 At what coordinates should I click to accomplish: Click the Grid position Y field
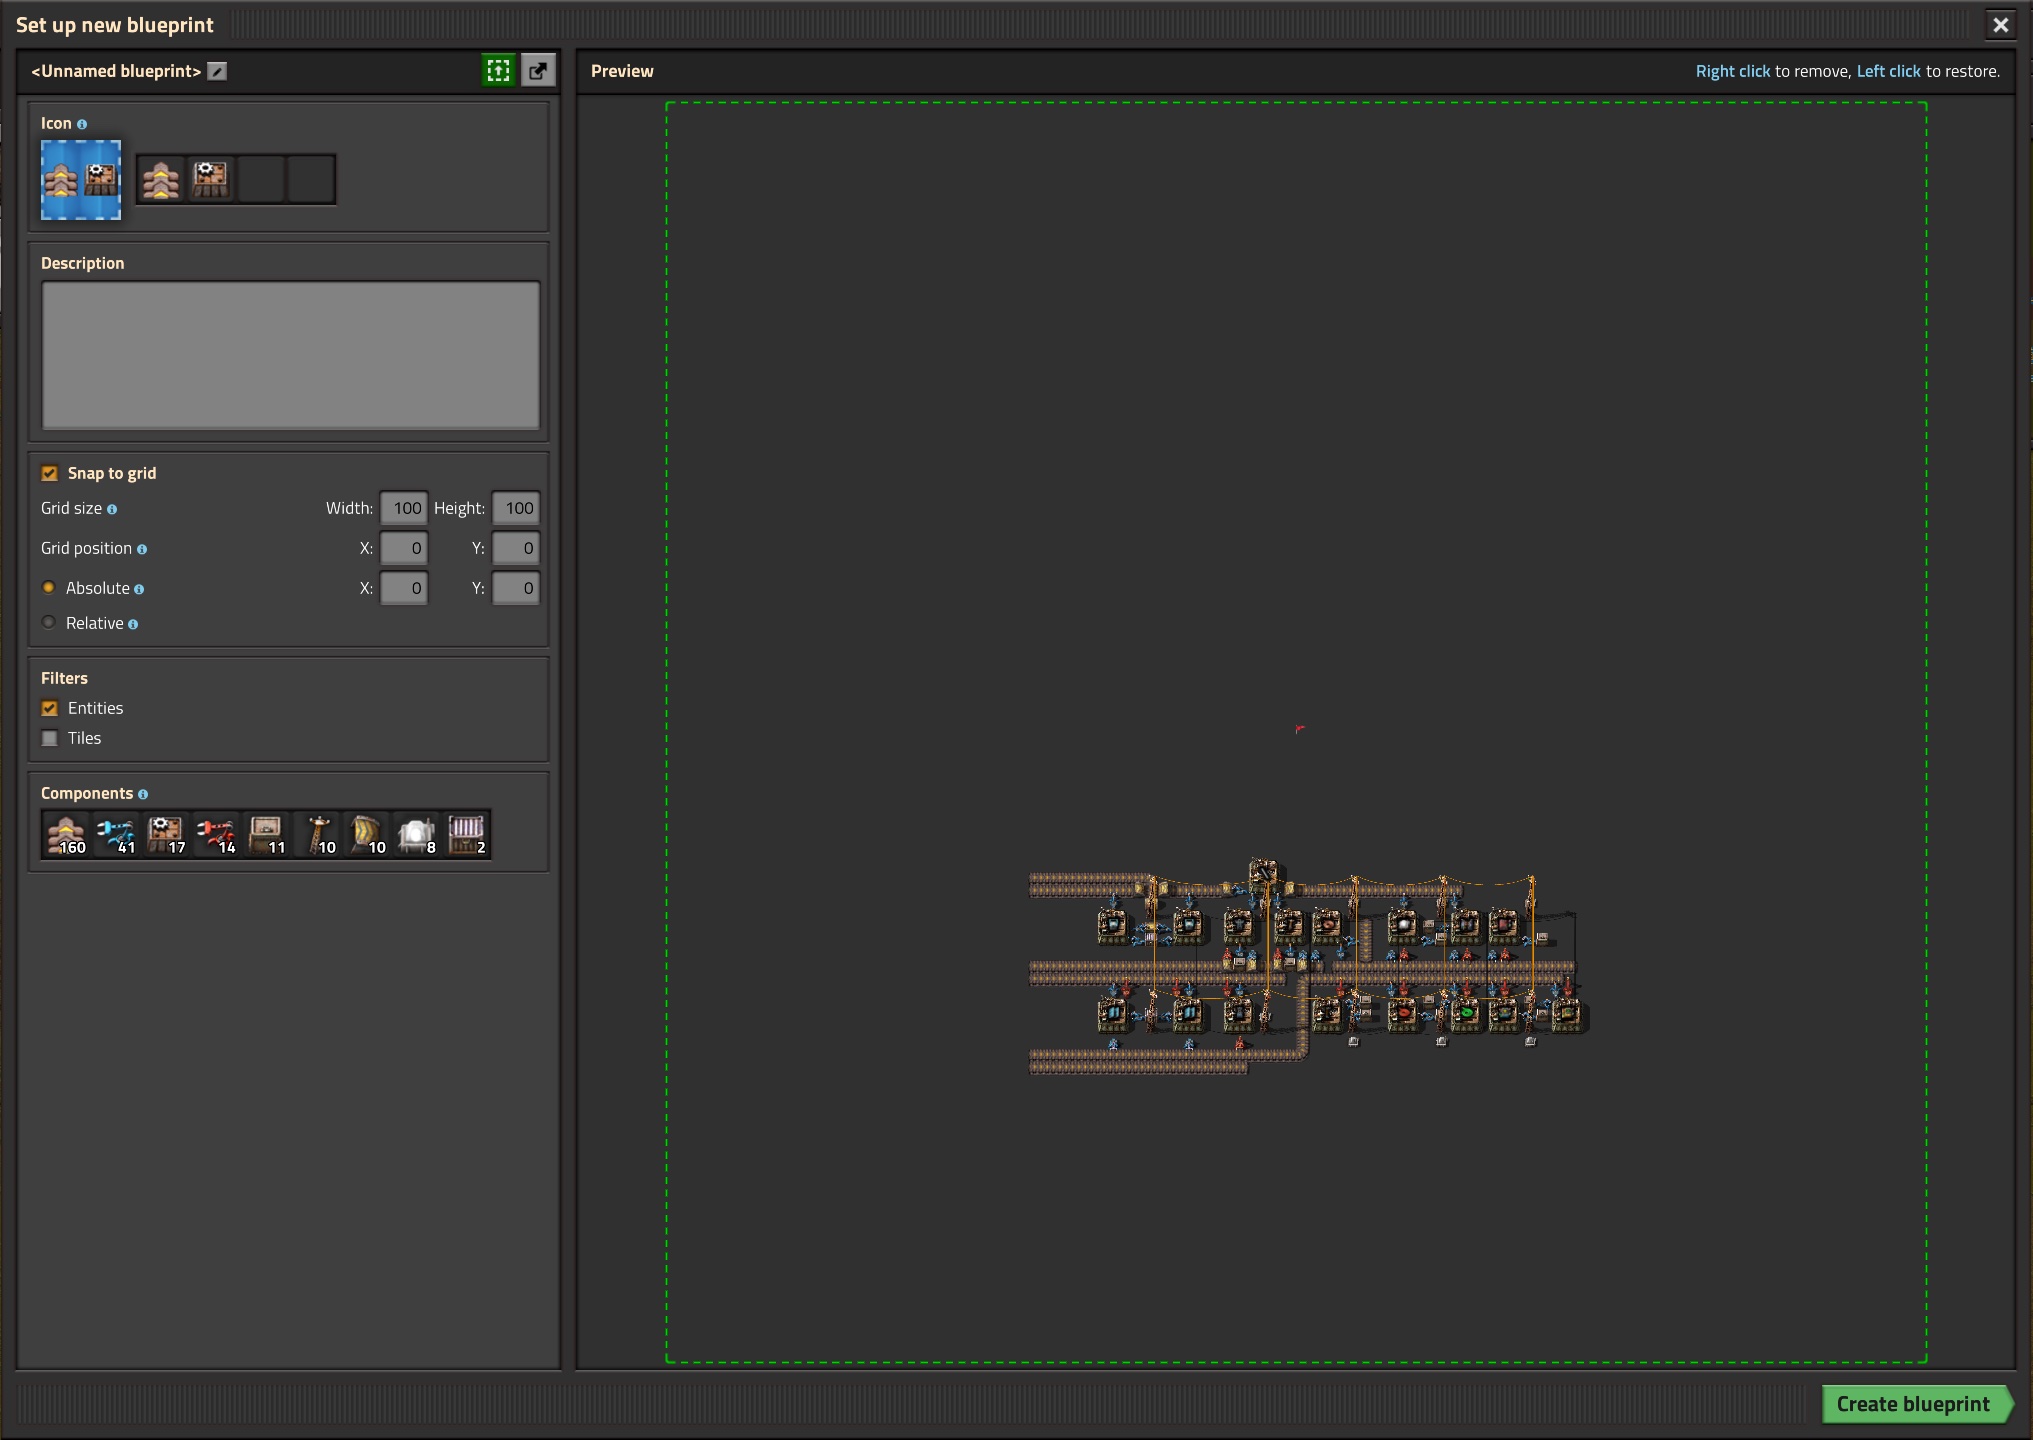tap(516, 548)
